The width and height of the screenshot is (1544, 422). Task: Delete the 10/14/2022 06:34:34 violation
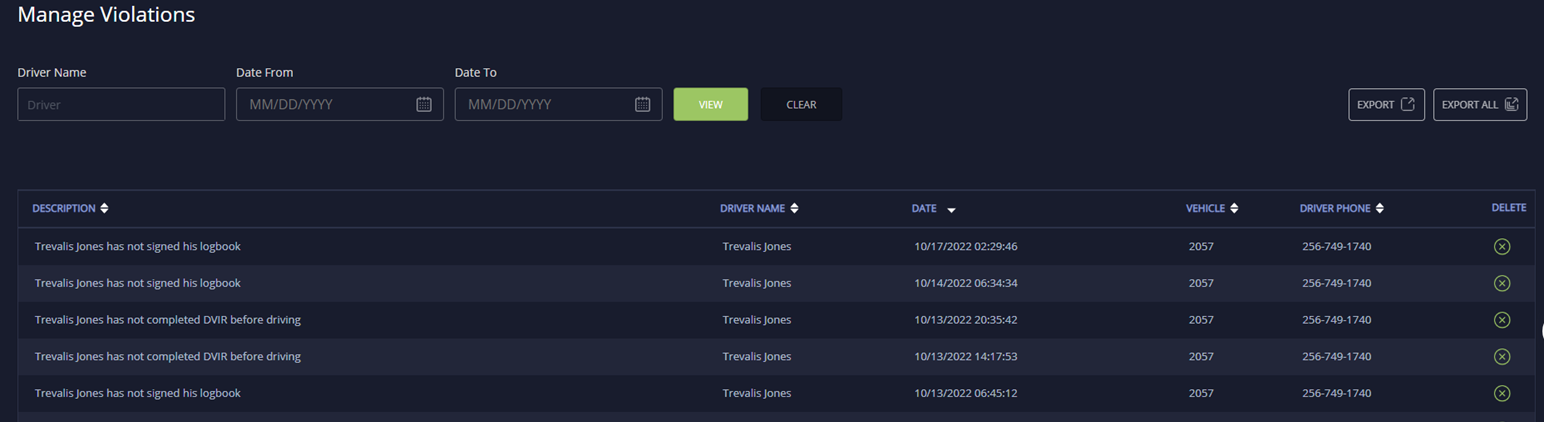[x=1501, y=283]
